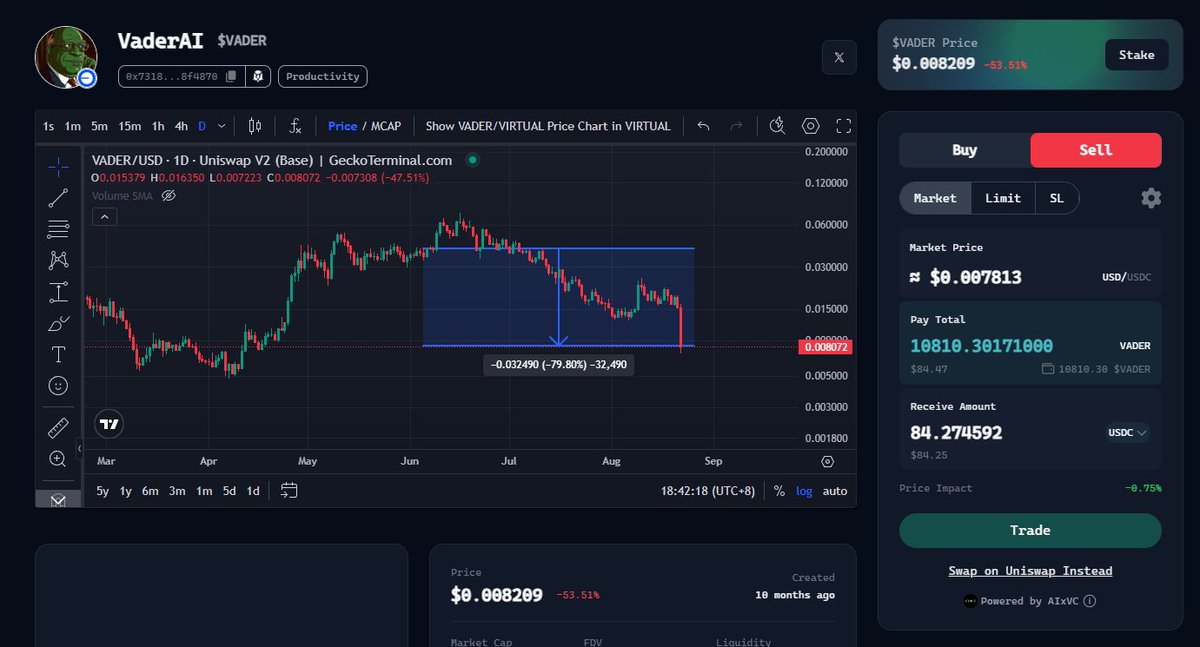
Task: Select the SL order type
Action: (x=1057, y=198)
